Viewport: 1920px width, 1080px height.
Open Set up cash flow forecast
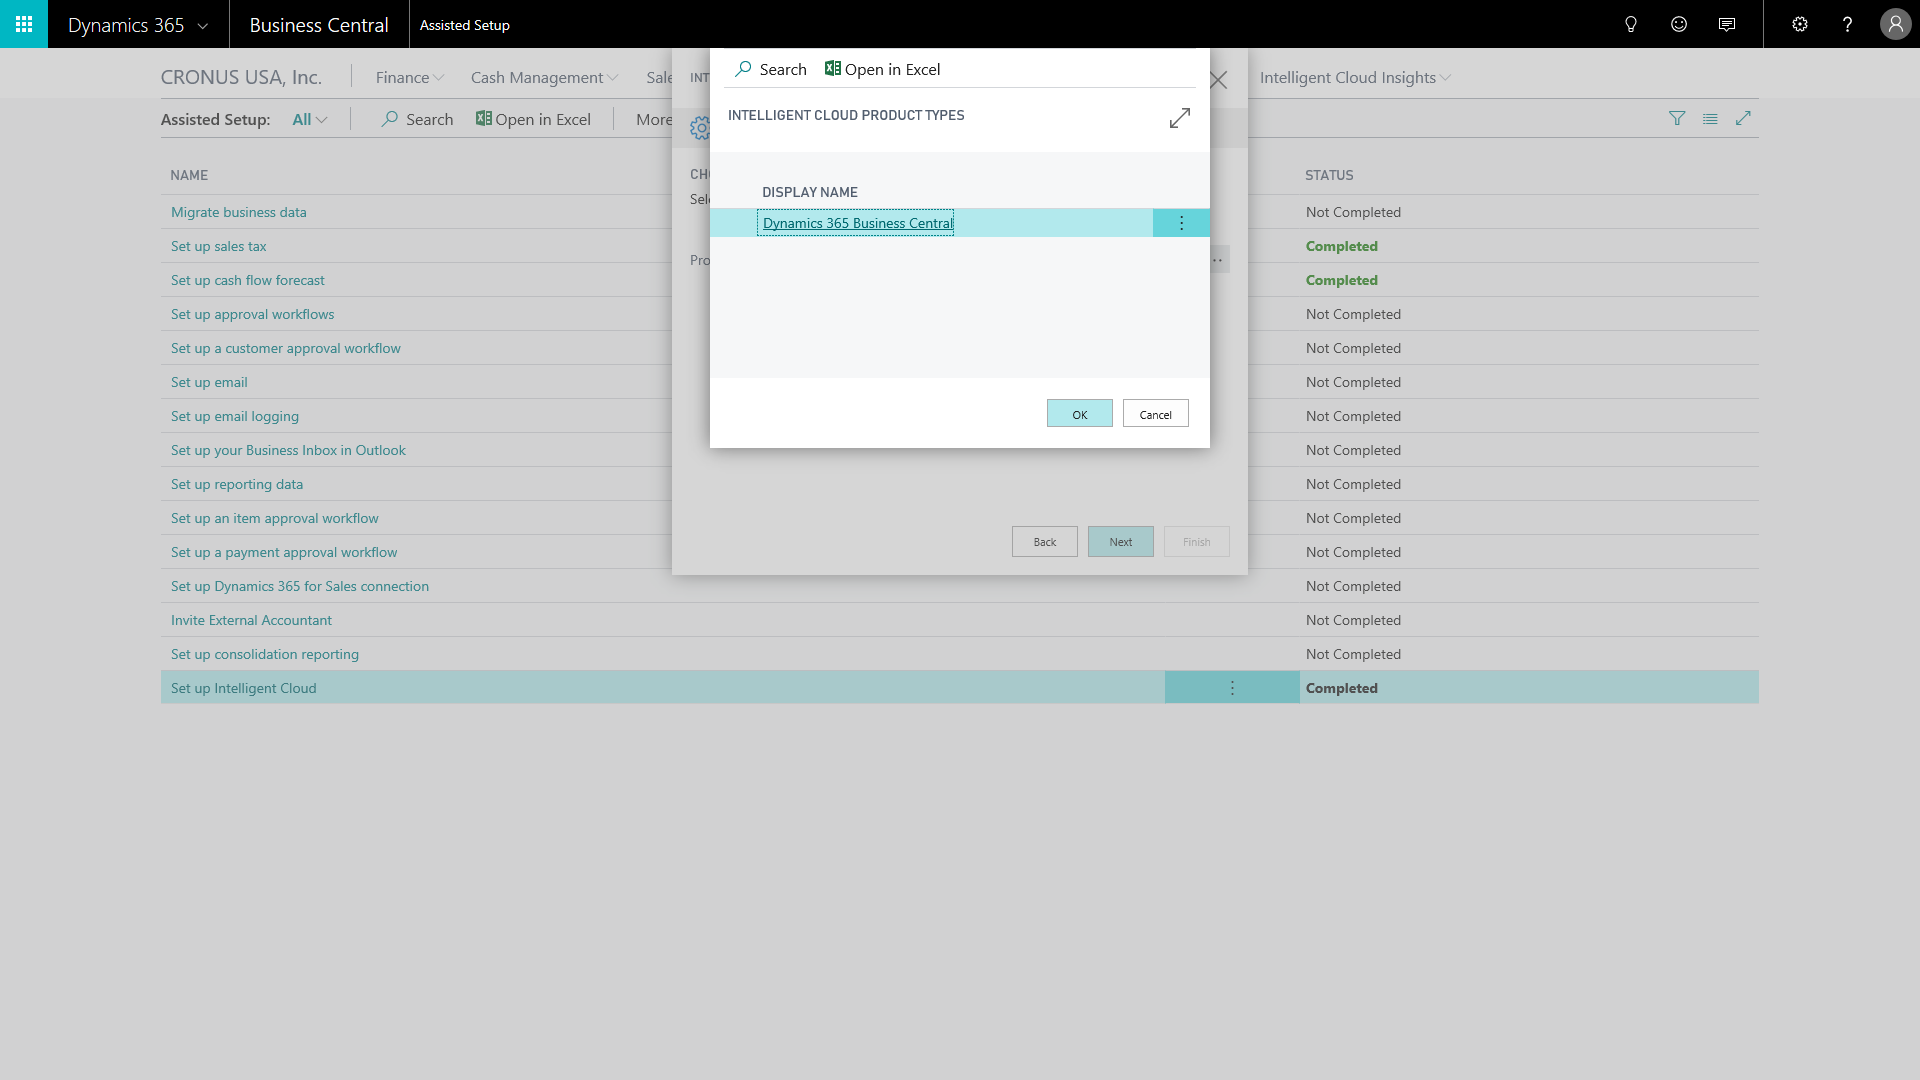click(248, 280)
